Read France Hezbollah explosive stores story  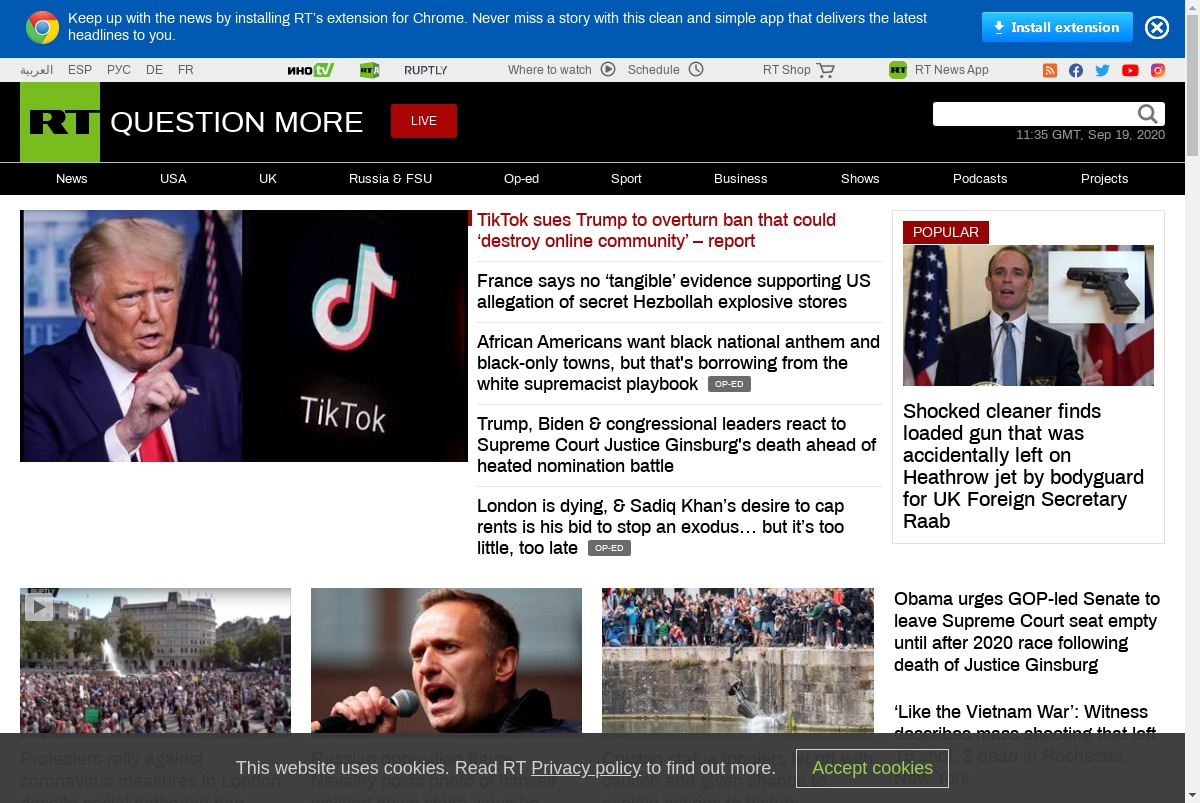(x=674, y=291)
